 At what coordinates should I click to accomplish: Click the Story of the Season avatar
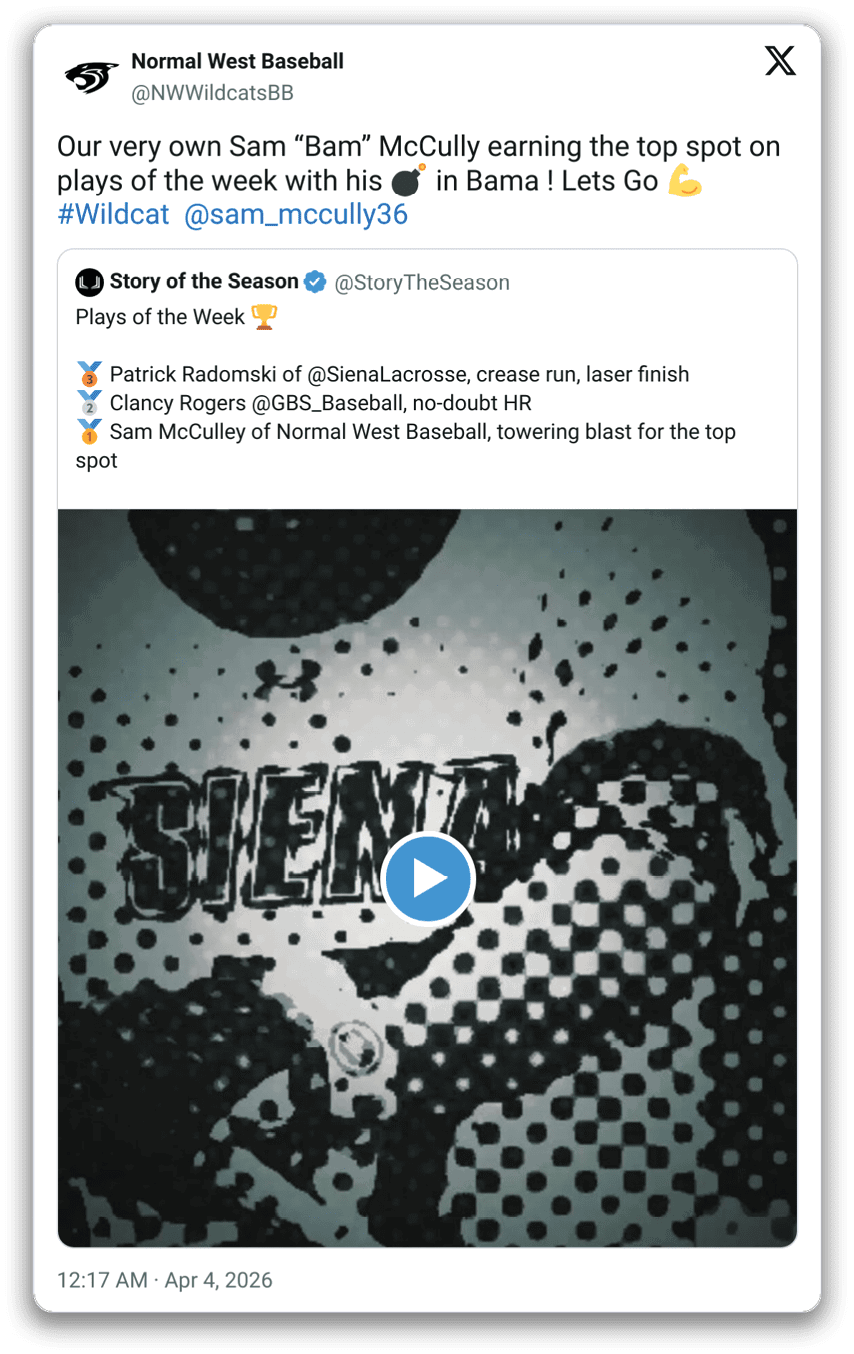[x=89, y=283]
